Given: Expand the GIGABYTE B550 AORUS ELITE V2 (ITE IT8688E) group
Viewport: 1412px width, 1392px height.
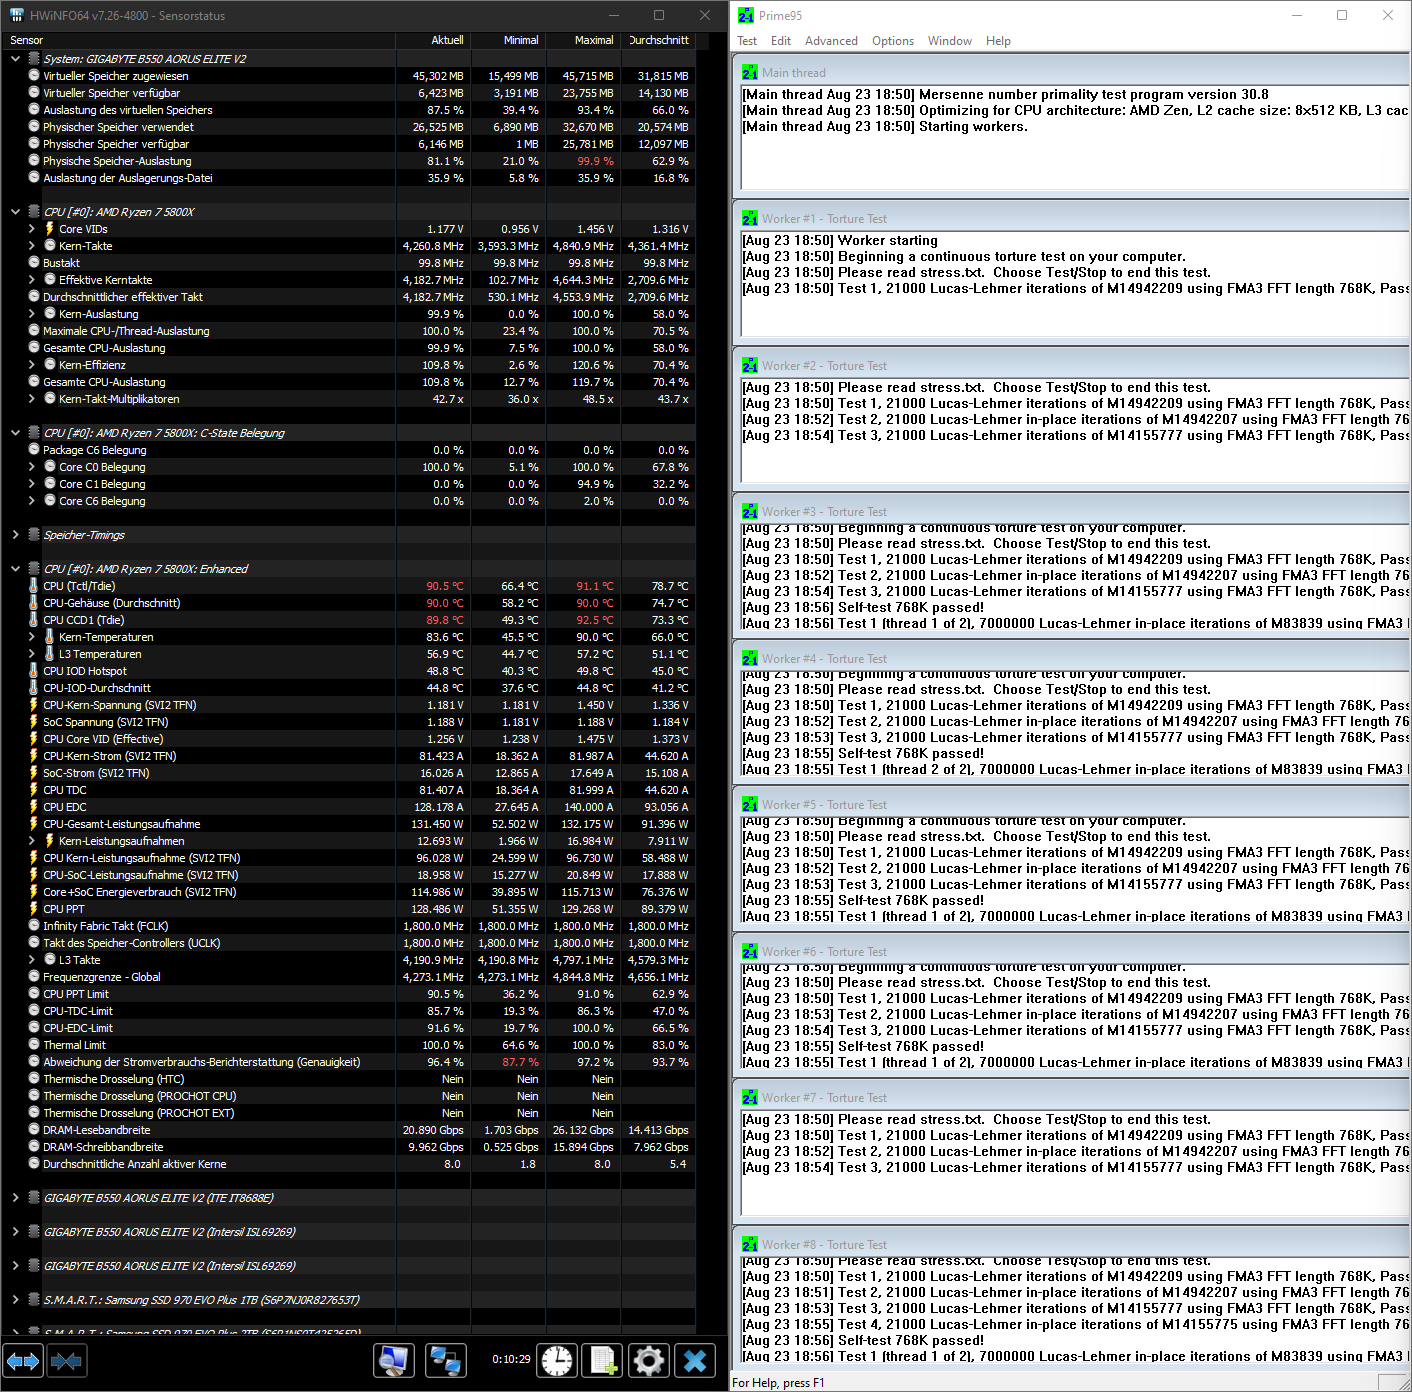Looking at the screenshot, I should point(15,1198).
